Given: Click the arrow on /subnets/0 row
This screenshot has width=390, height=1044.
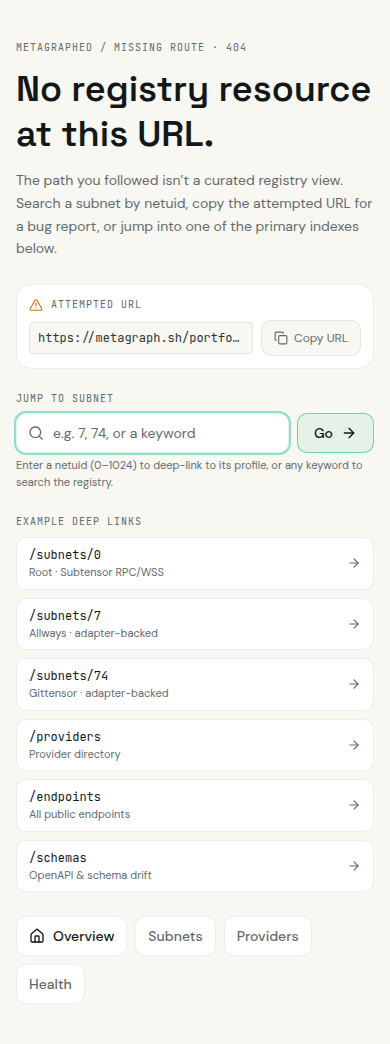Looking at the screenshot, I should 354,563.
